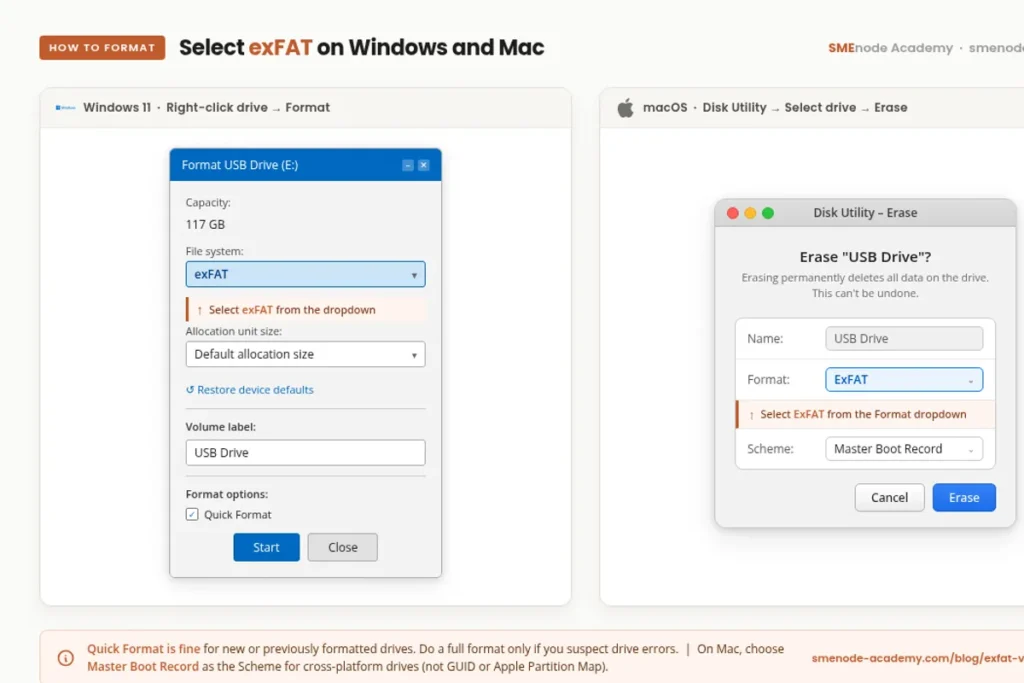Click the '117 GB' capacity value

(x=205, y=225)
